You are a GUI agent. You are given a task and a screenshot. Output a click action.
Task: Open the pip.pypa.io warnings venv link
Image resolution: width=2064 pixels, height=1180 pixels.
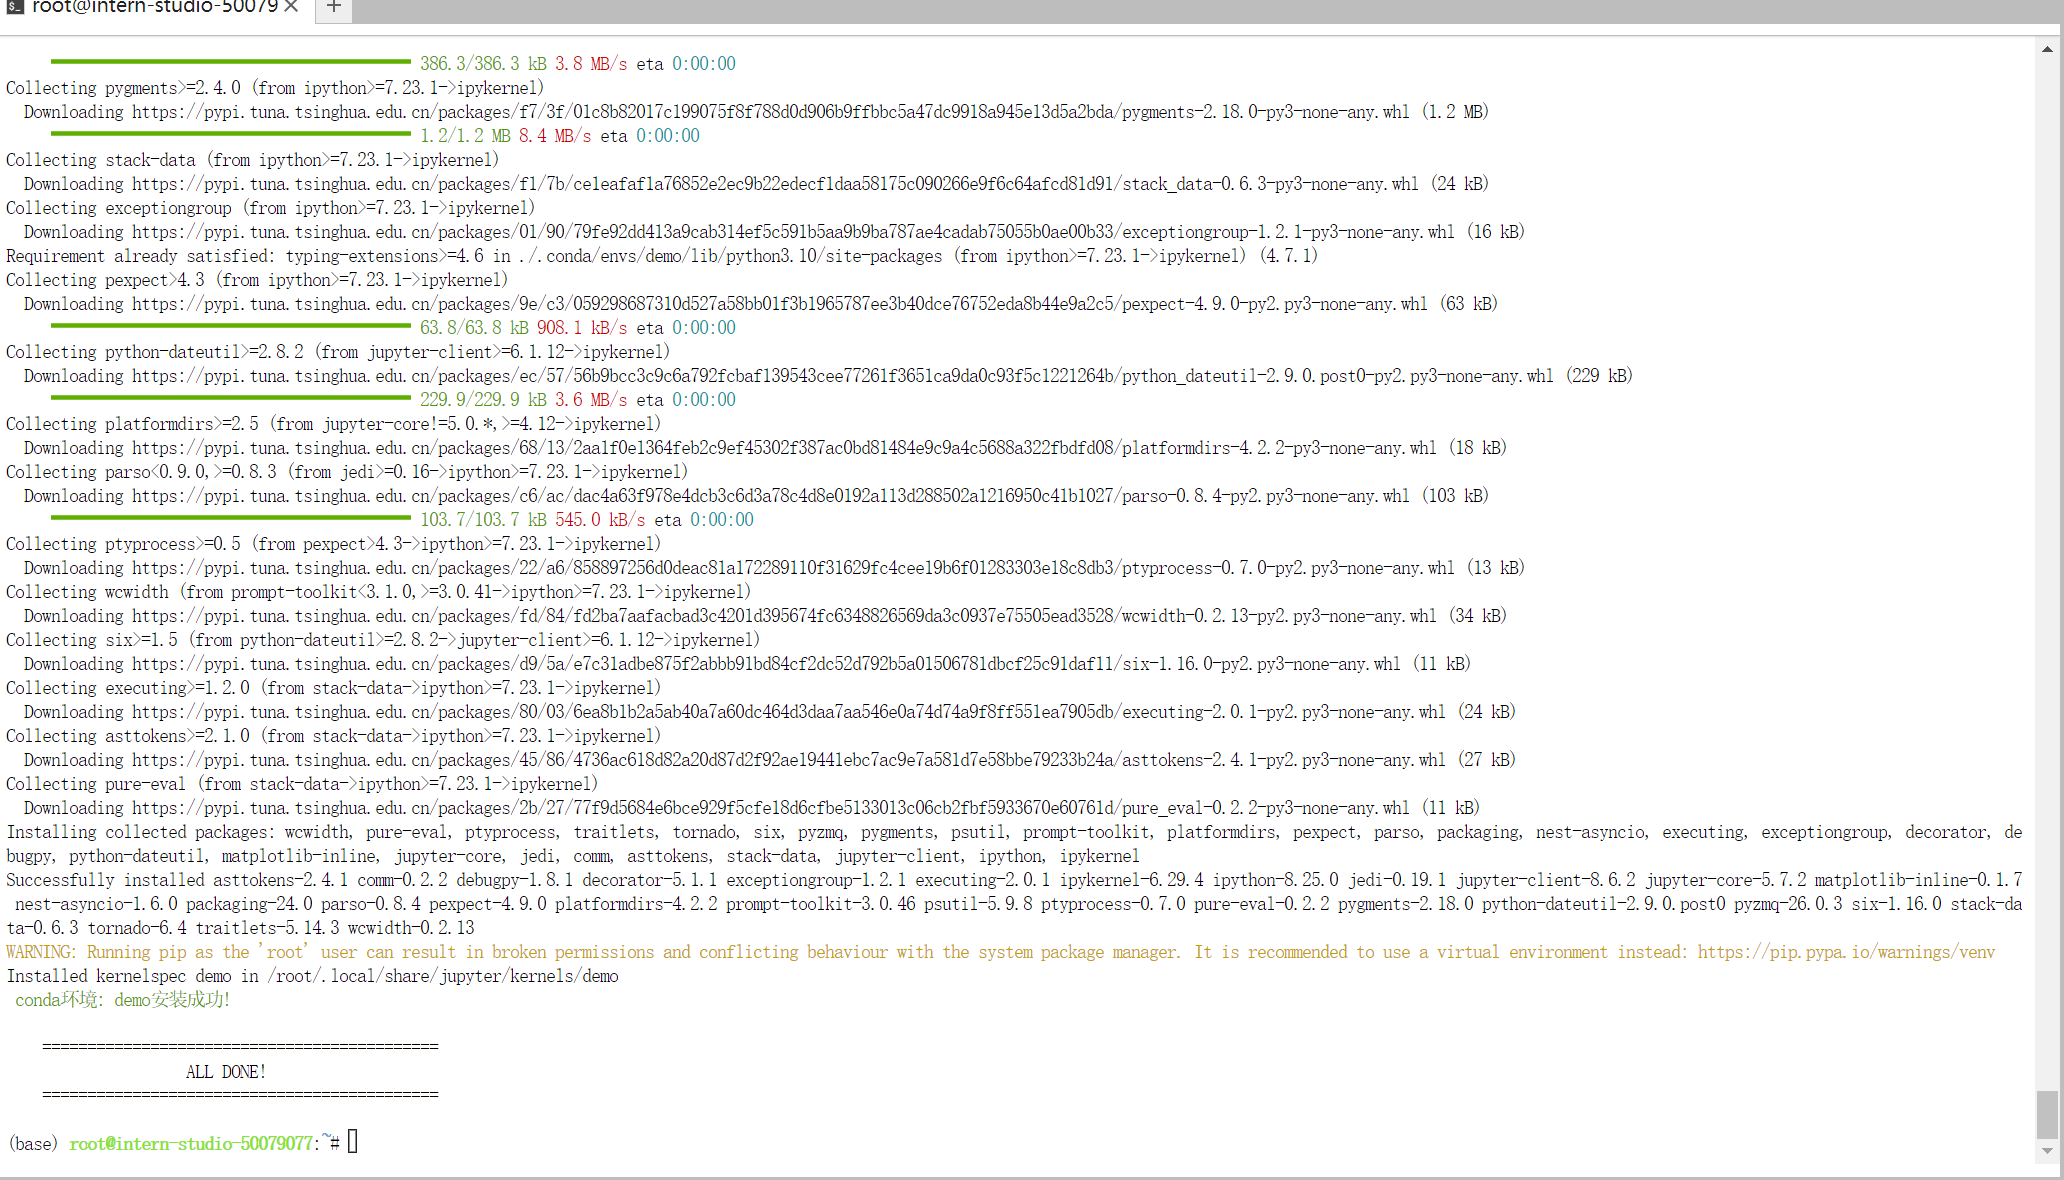click(x=1845, y=952)
